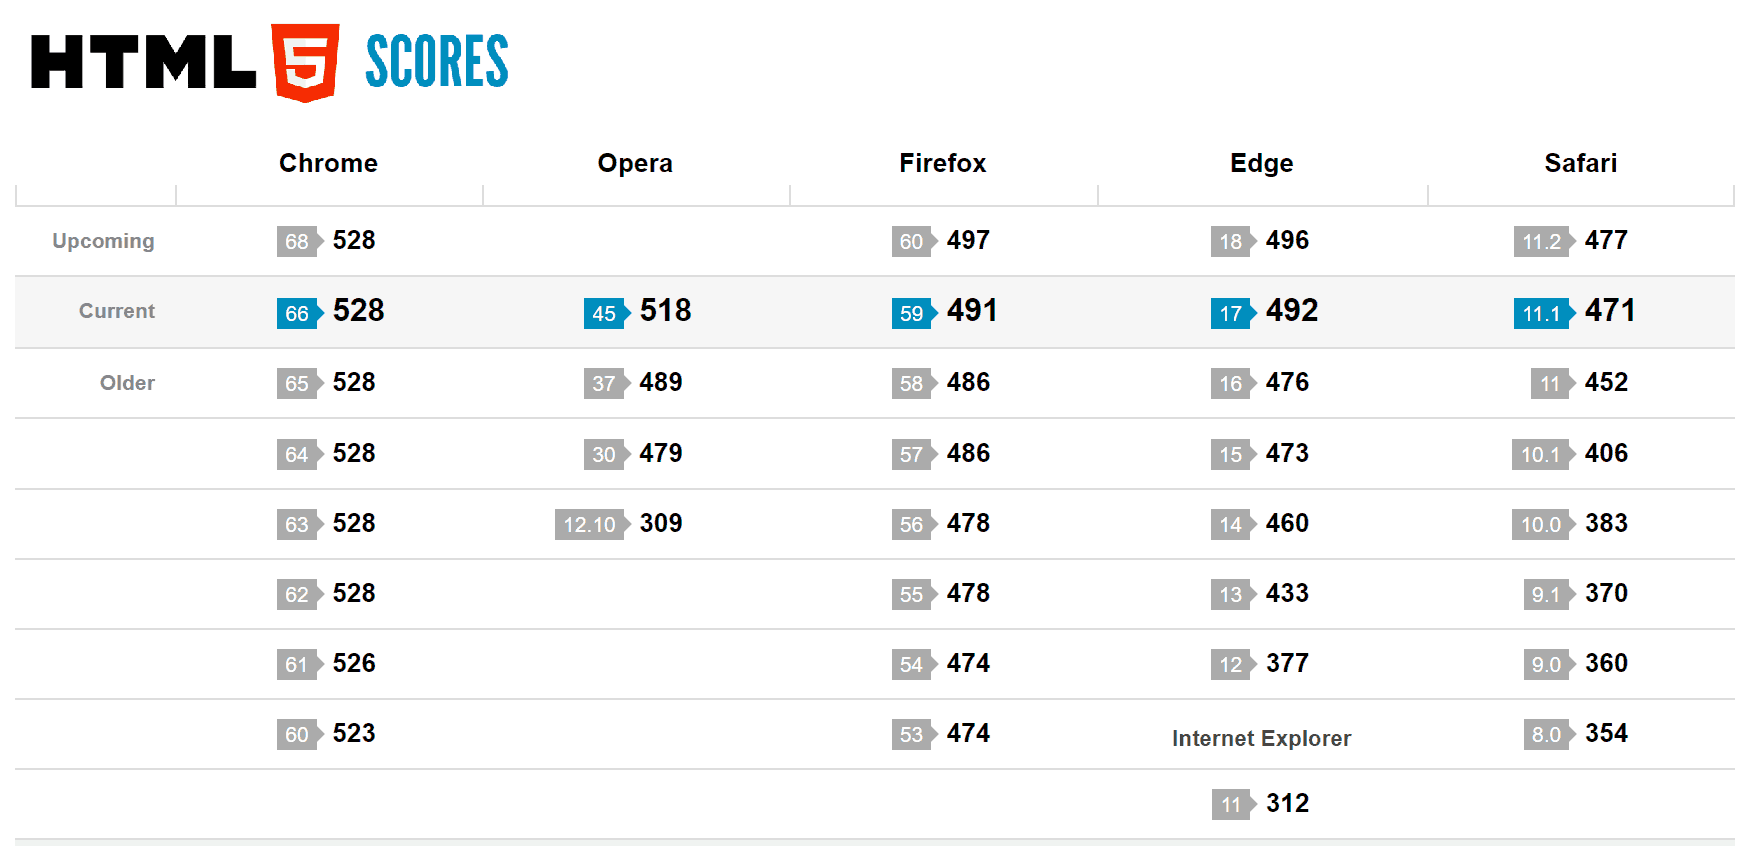Click the HTML5 shield logo
Image resolution: width=1749 pixels, height=857 pixels.
(x=305, y=62)
